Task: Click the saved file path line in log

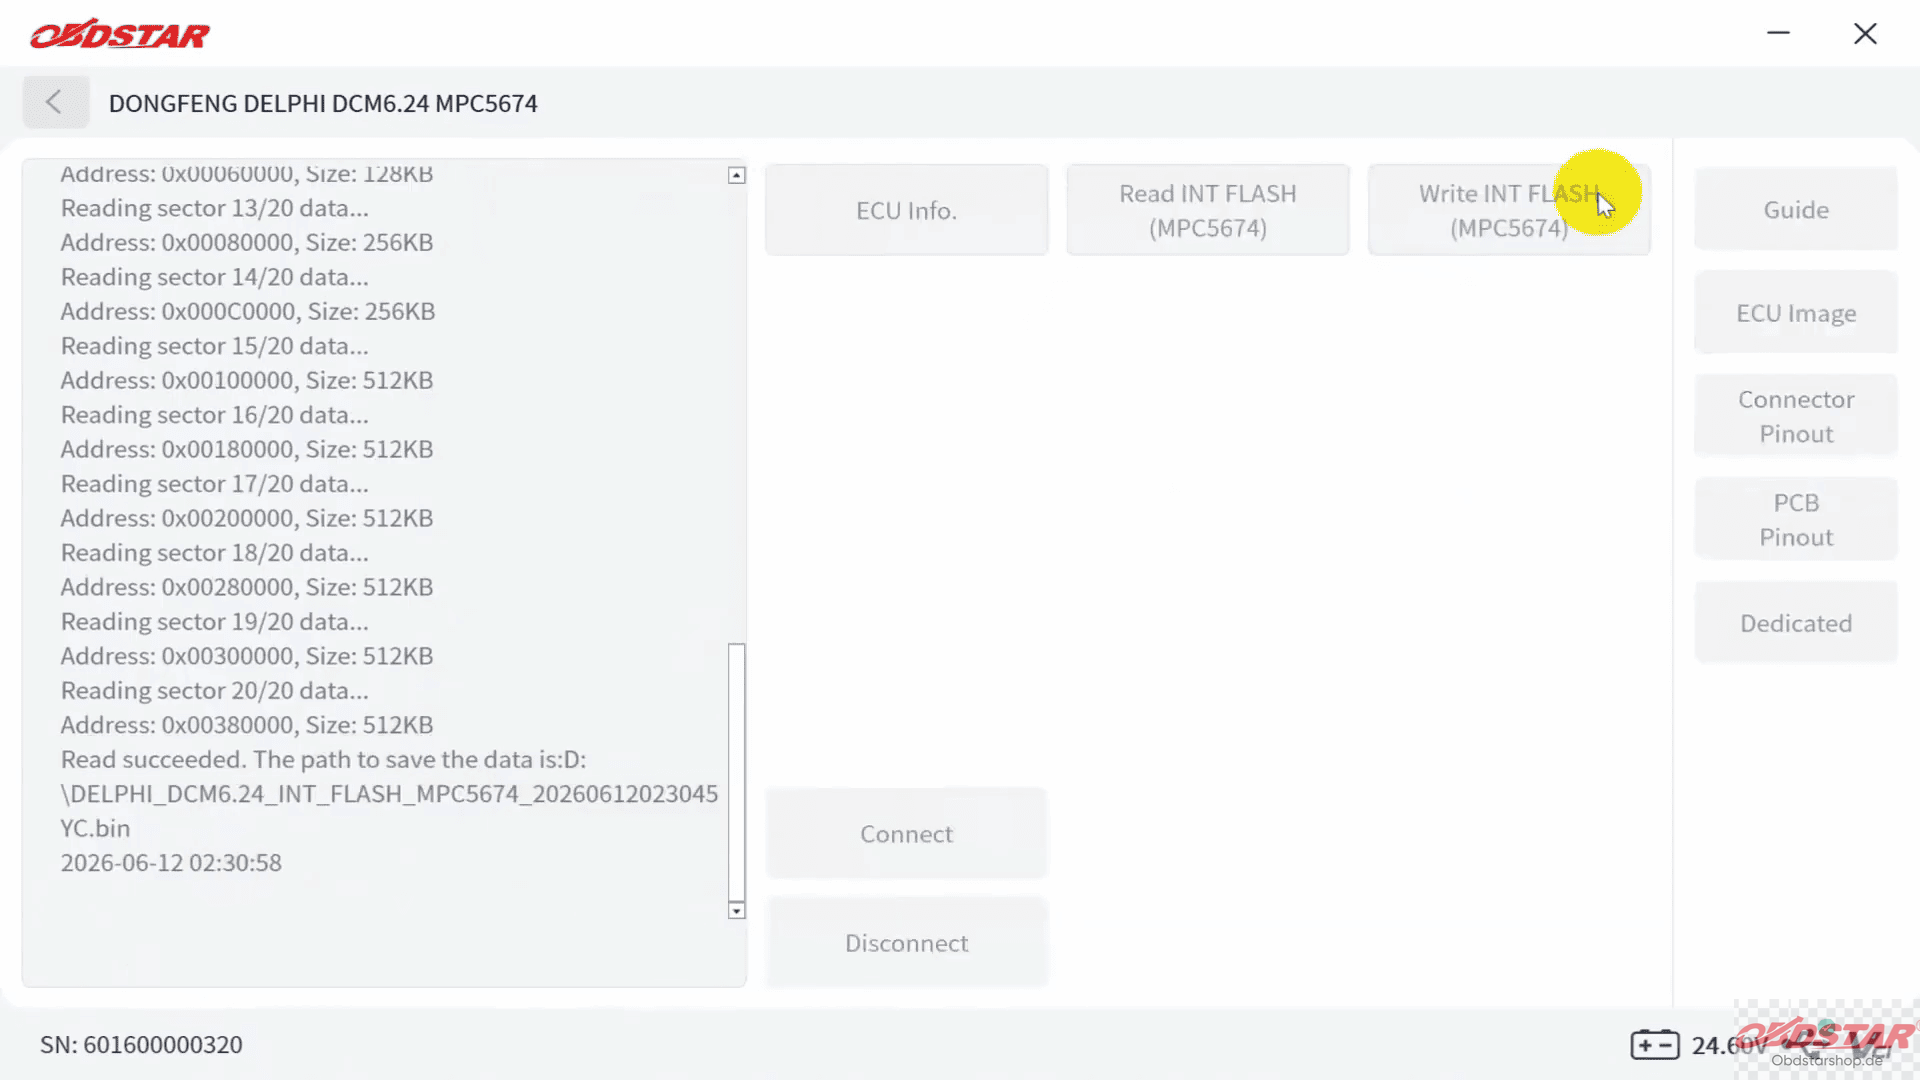Action: coord(389,794)
